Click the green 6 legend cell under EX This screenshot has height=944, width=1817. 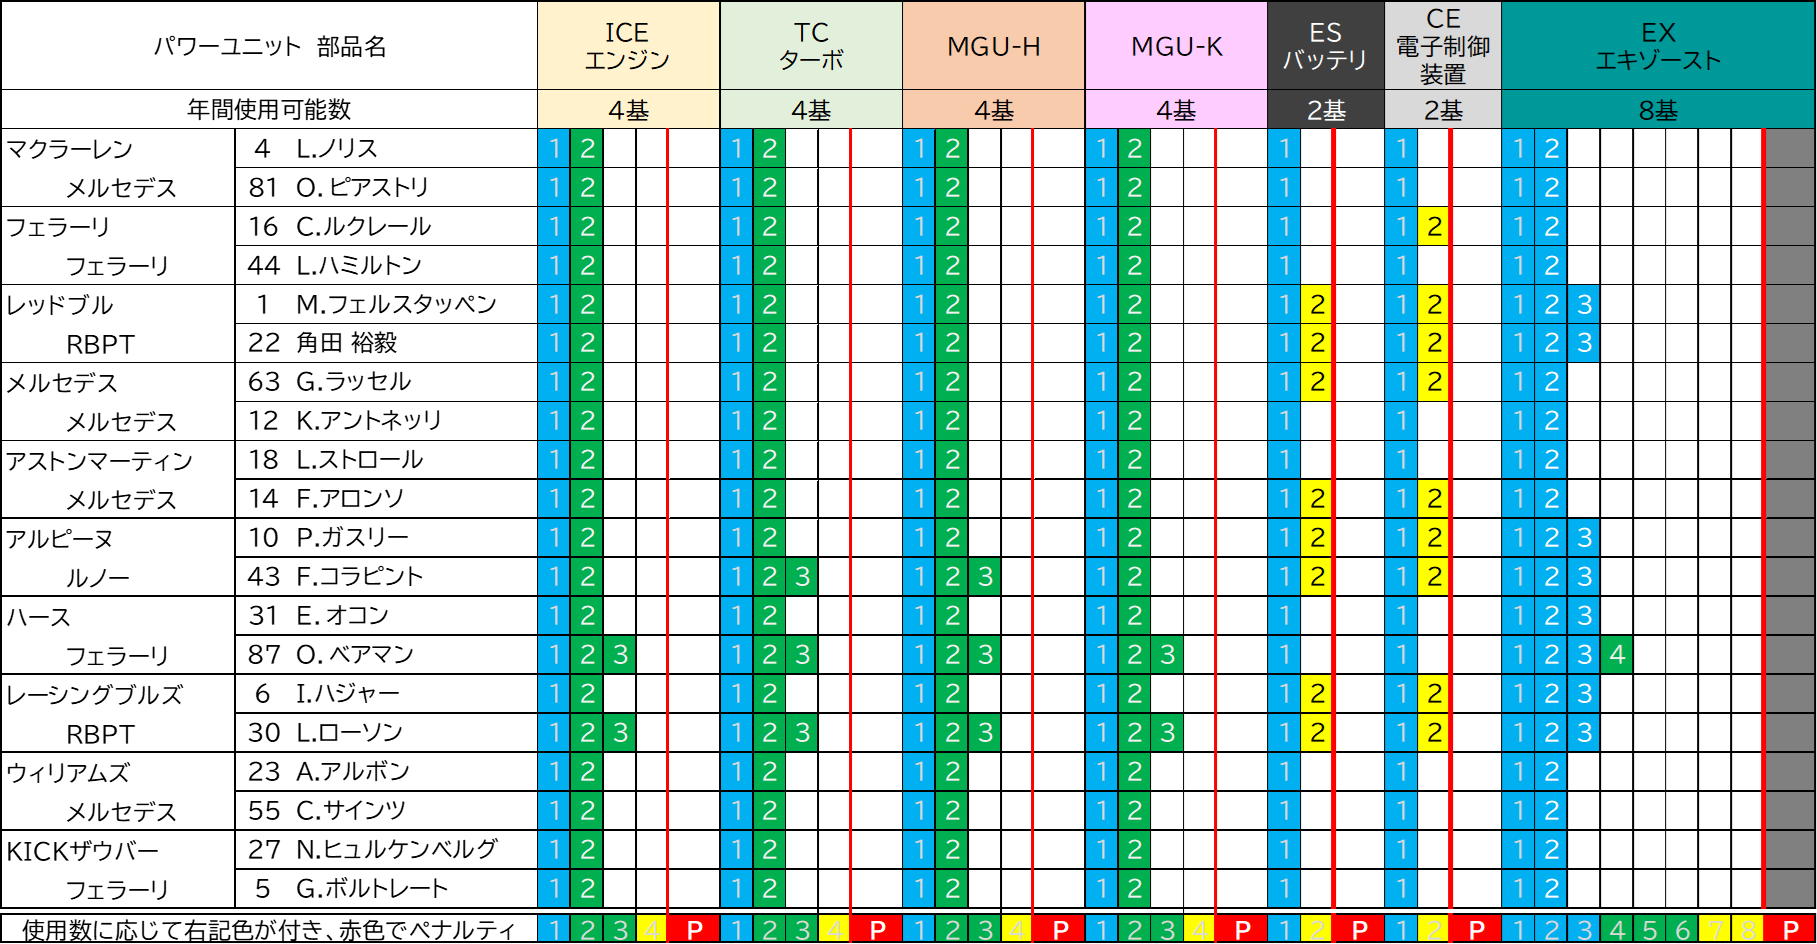(x=1682, y=929)
